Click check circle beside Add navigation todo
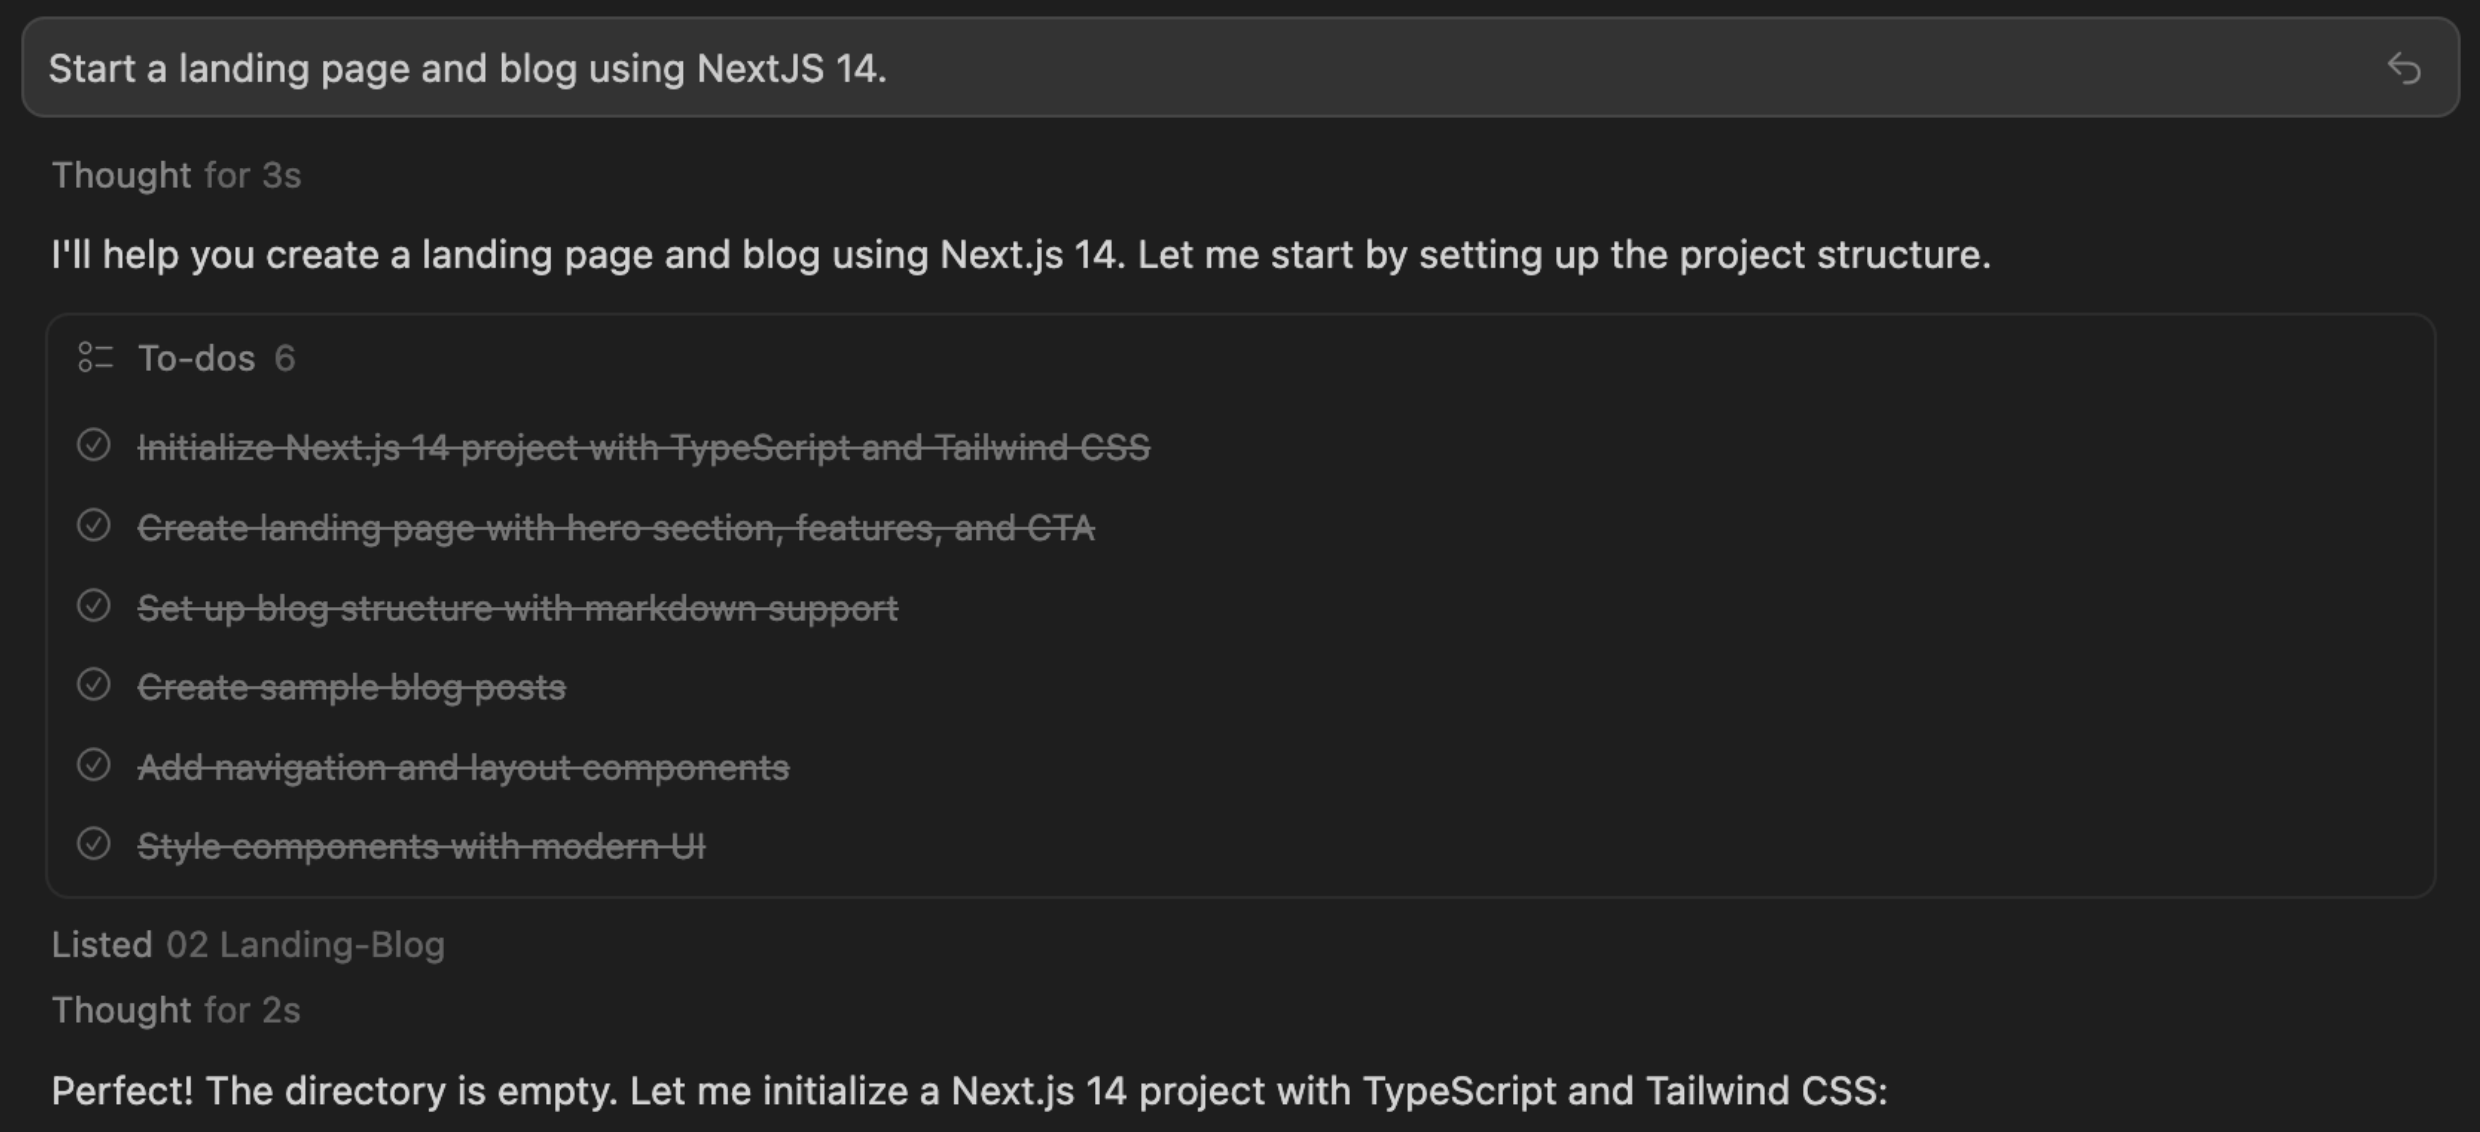Image resolution: width=2480 pixels, height=1132 pixels. [94, 765]
